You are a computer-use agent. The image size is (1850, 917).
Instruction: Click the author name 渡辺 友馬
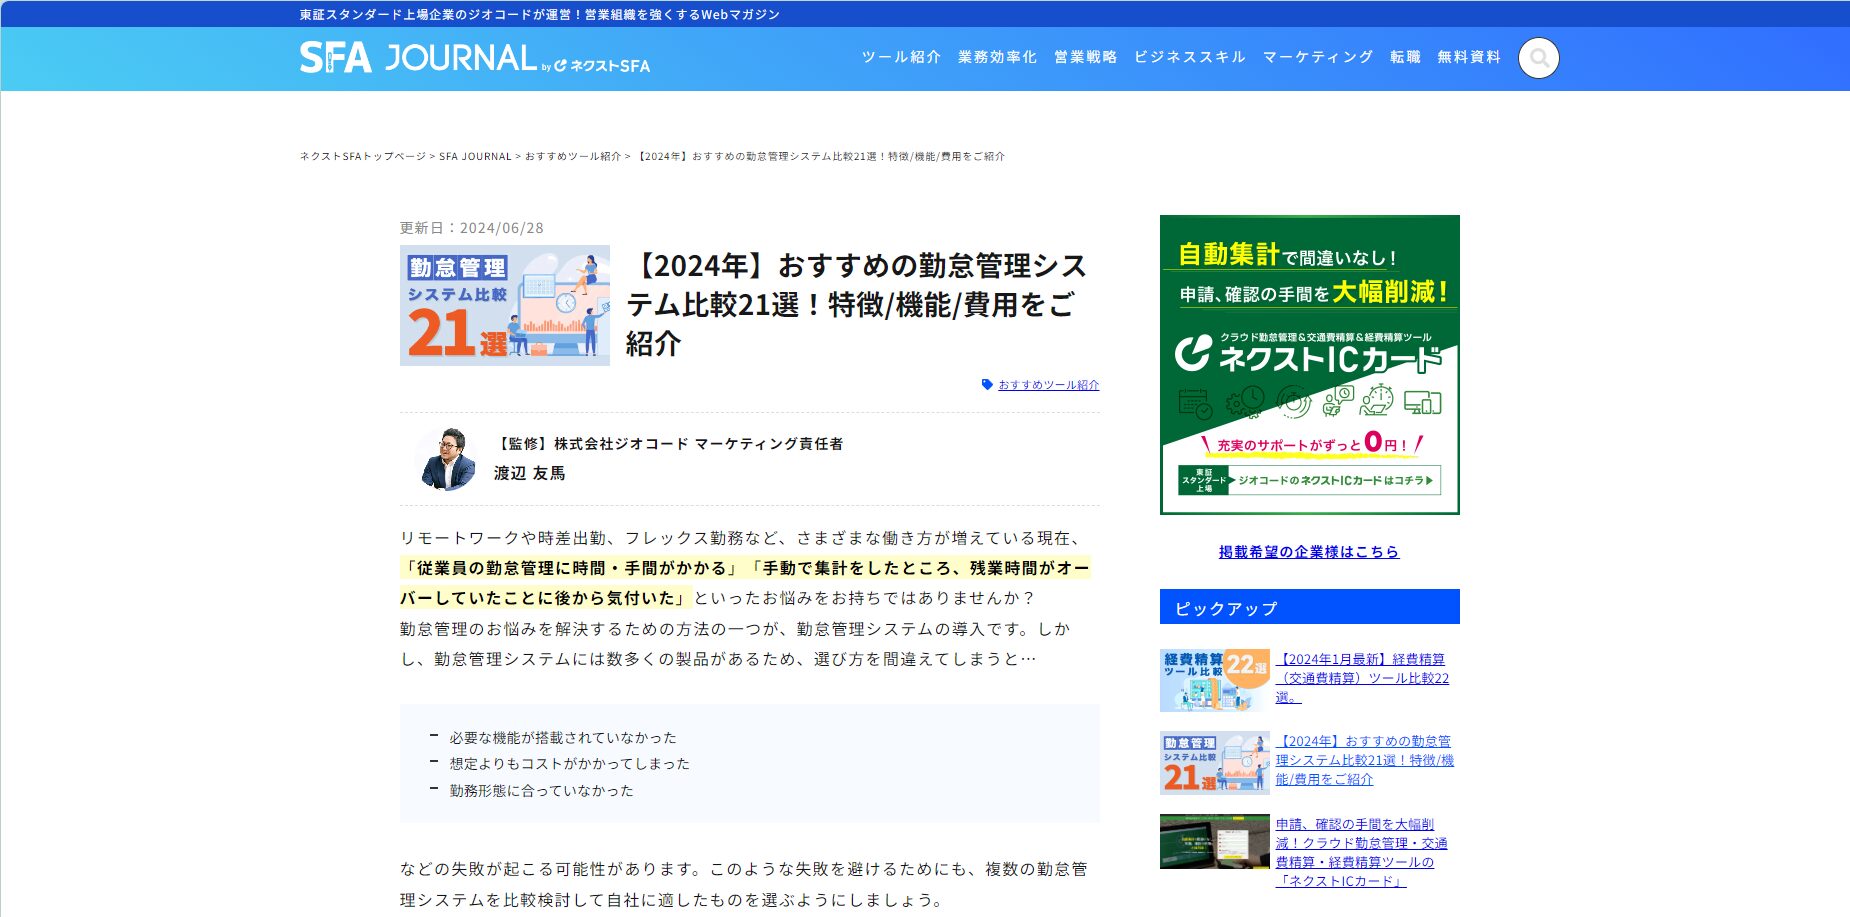tap(529, 473)
